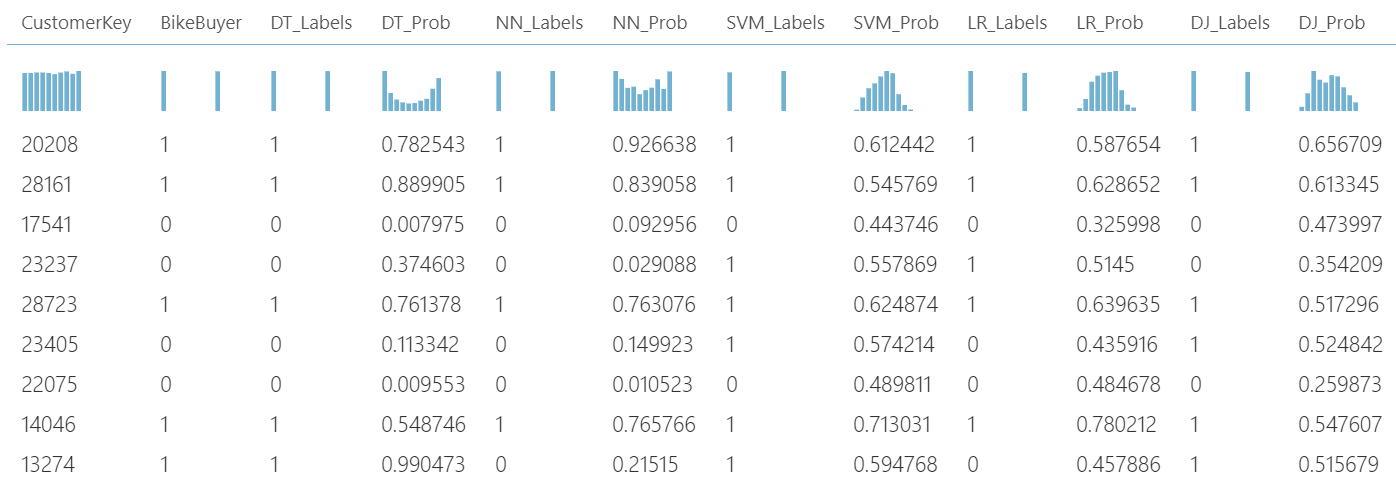Image resolution: width=1396 pixels, height=481 pixels.
Task: Select DJ_Prob value 0.259873
Action: pyautogui.click(x=1340, y=385)
